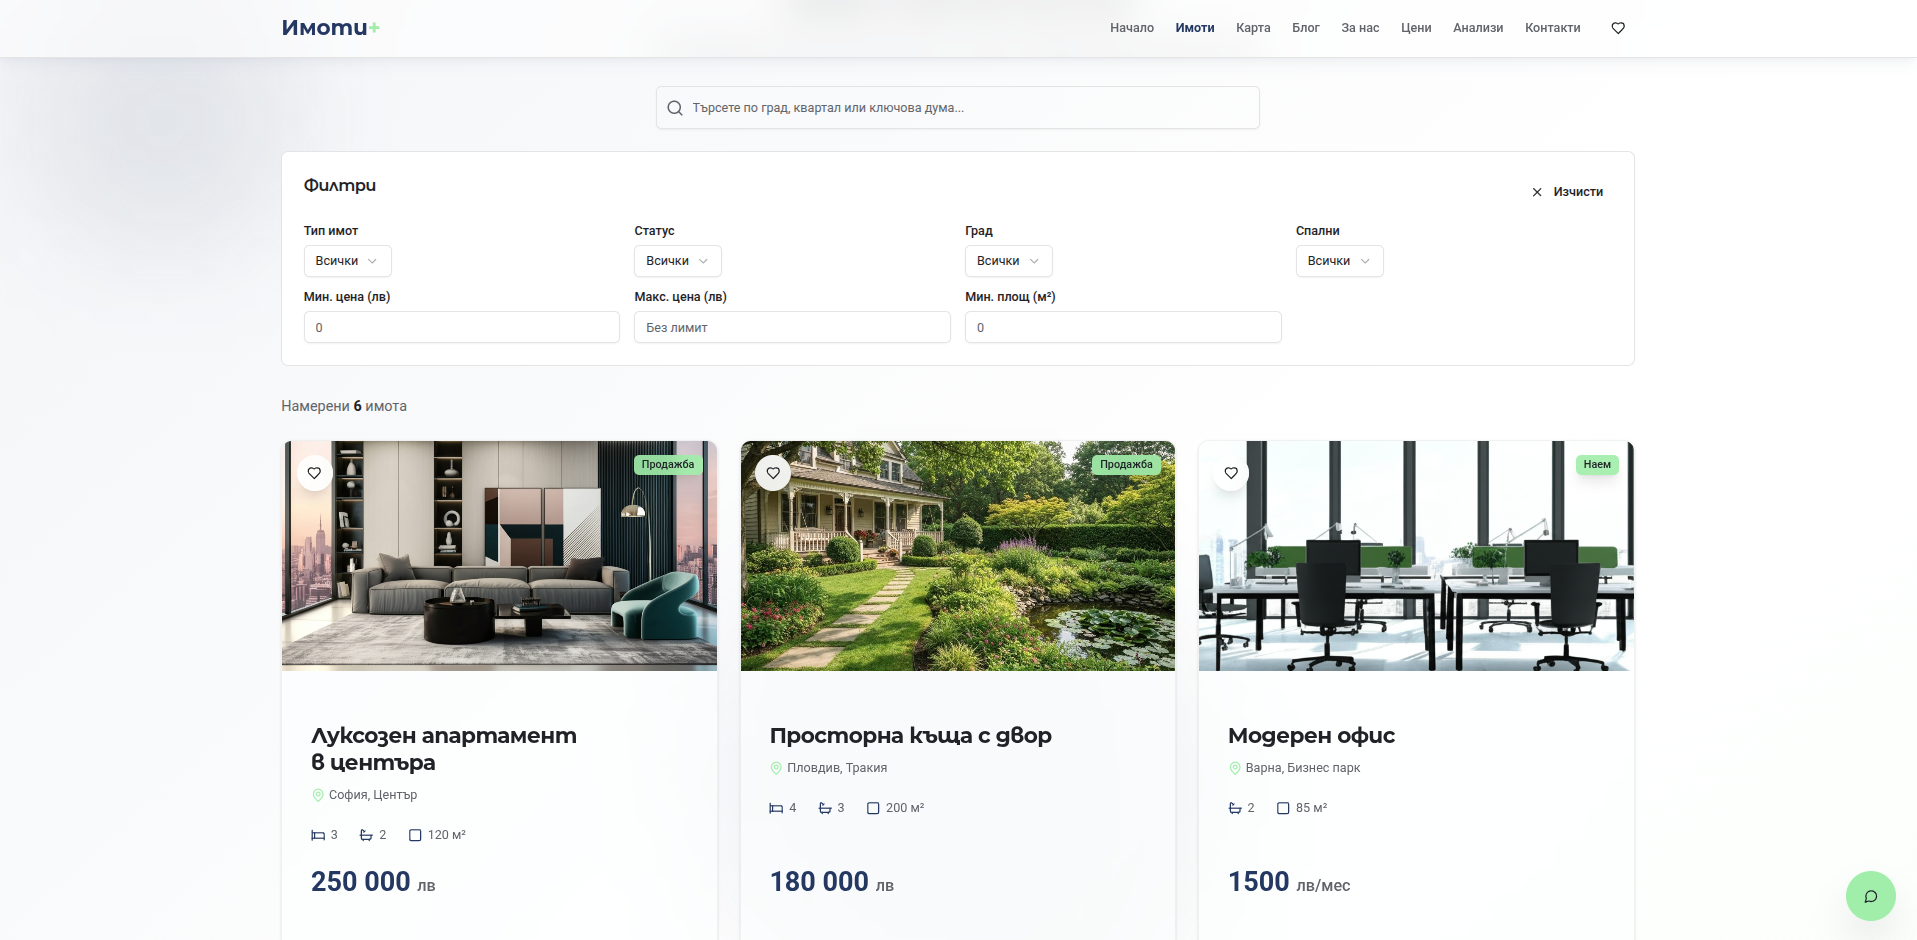Click the Макс. цена input field

pos(791,327)
